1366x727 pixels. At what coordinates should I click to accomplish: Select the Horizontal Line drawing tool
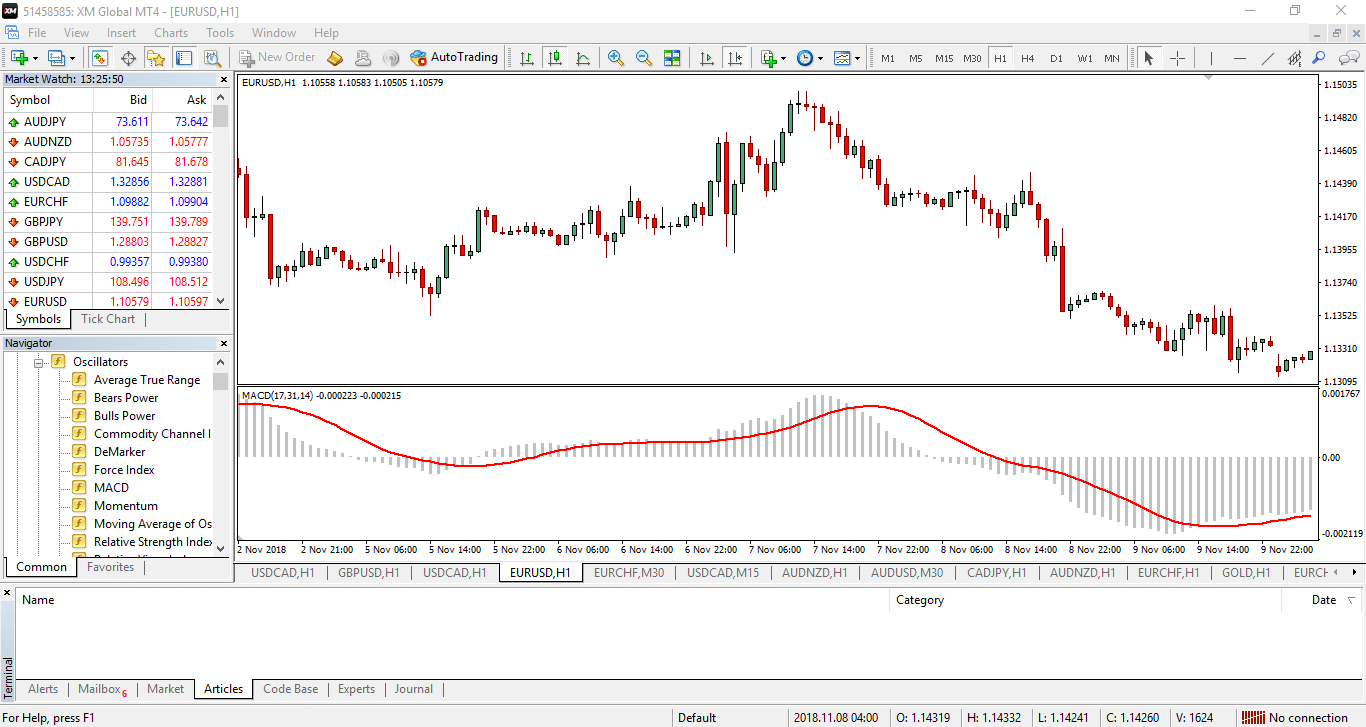[1240, 58]
